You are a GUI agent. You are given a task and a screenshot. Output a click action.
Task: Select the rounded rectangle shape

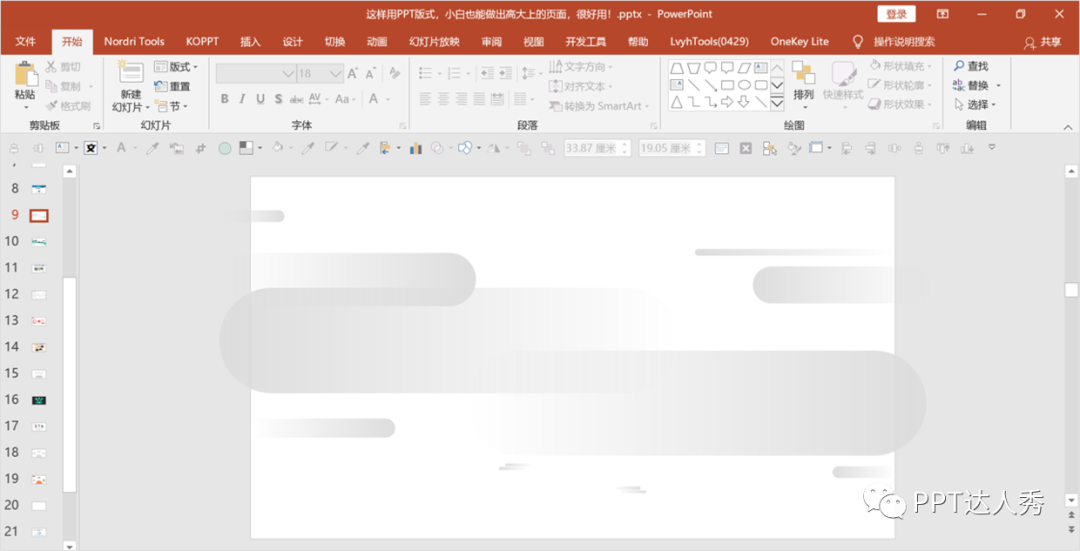pos(760,85)
